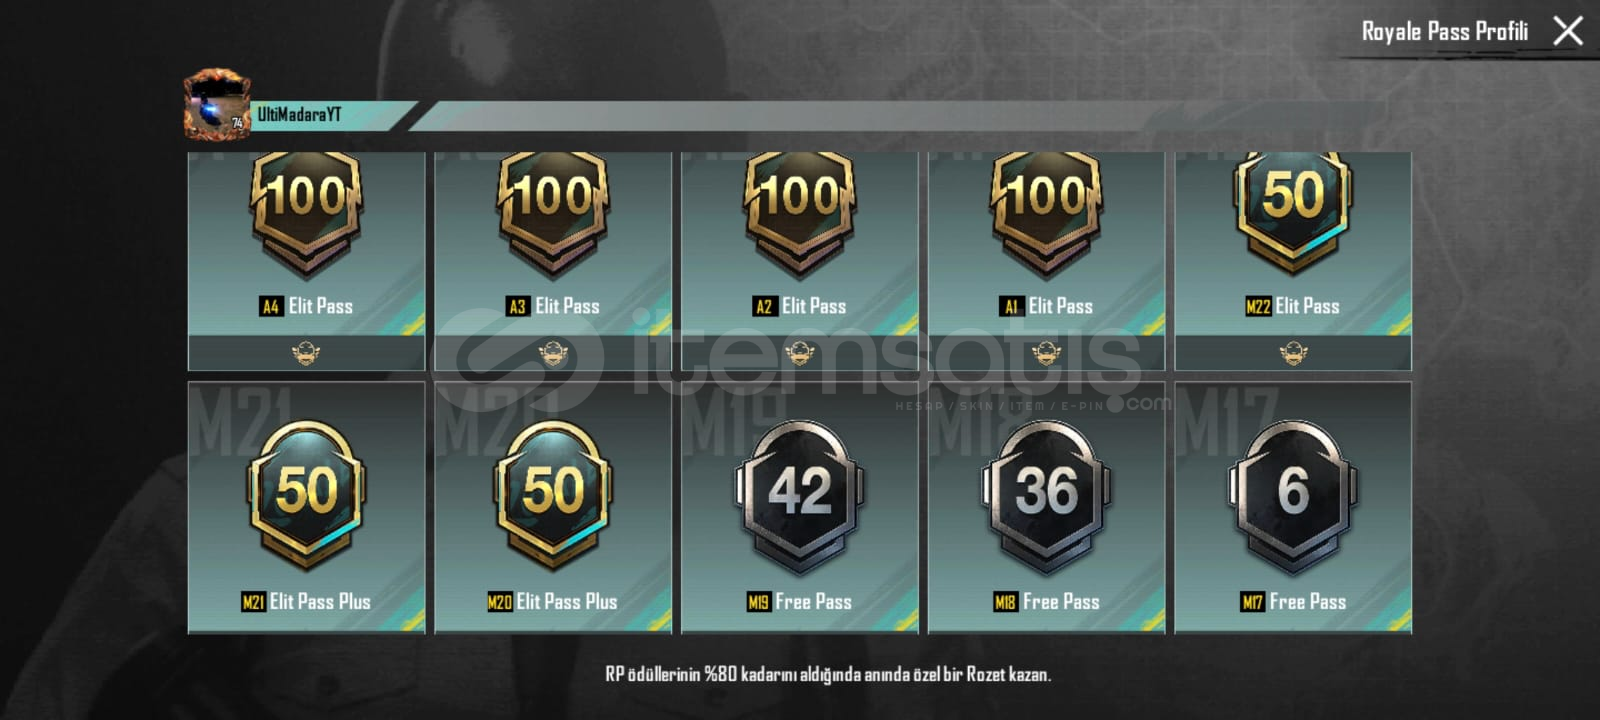Click the special badge emblem under A4

[x=306, y=353]
